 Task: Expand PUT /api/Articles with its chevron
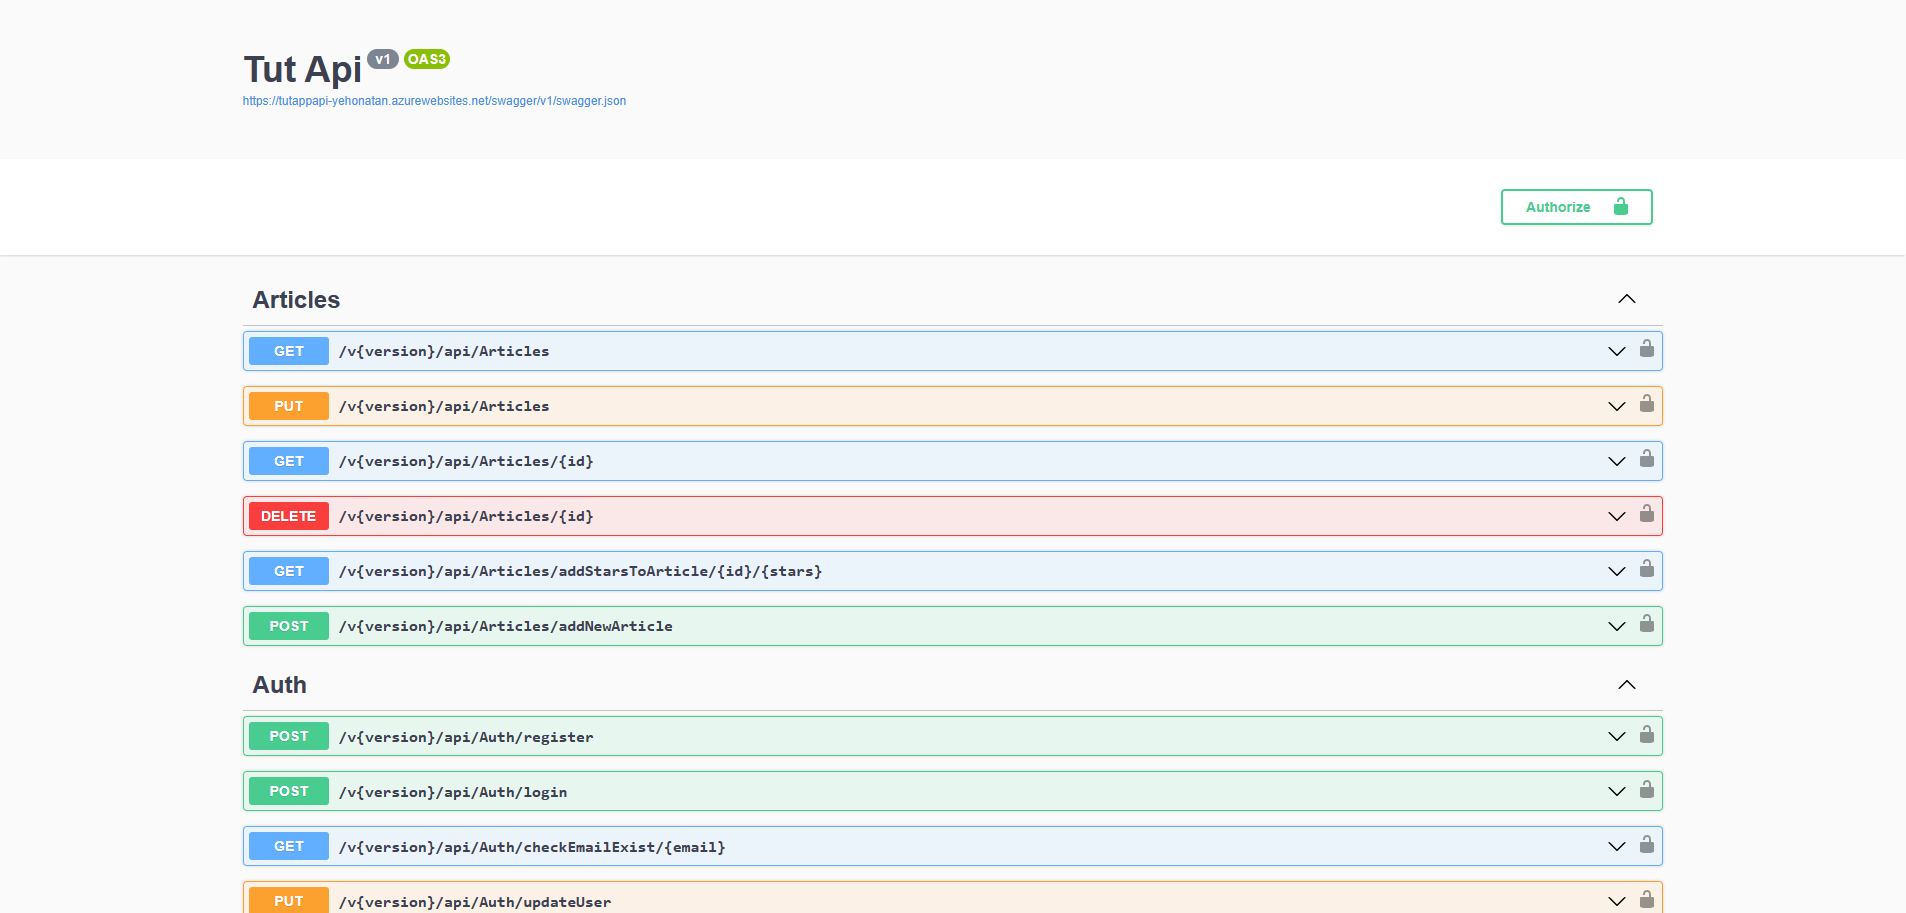(x=1617, y=406)
